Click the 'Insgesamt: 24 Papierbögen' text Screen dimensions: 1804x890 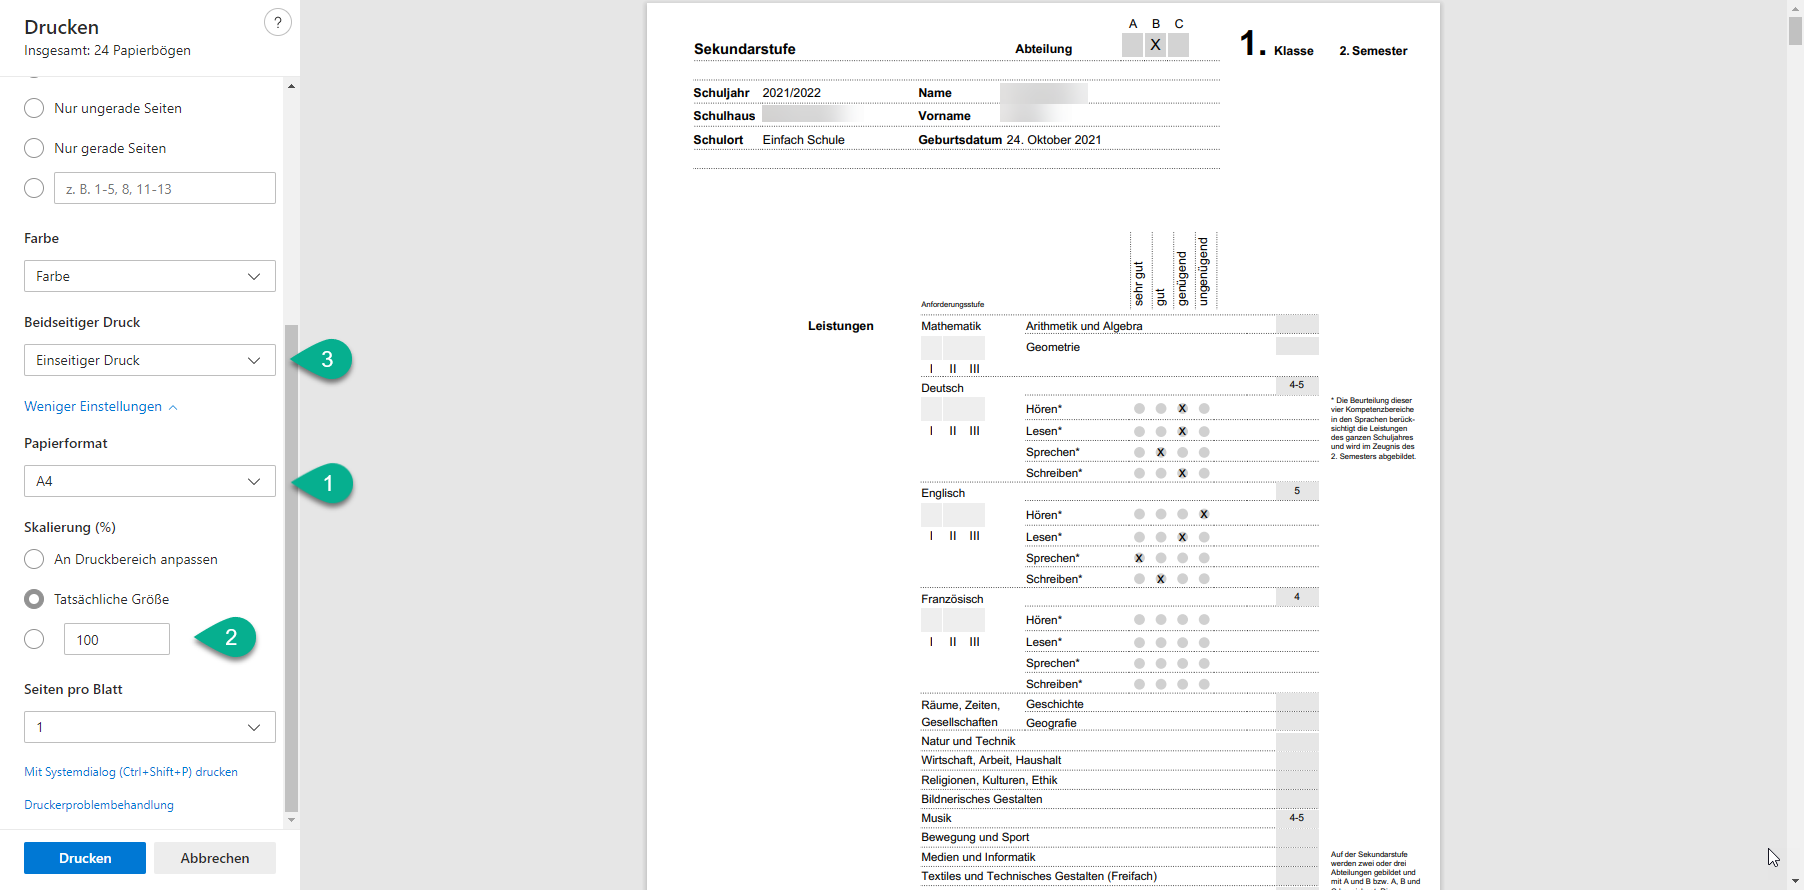107,50
